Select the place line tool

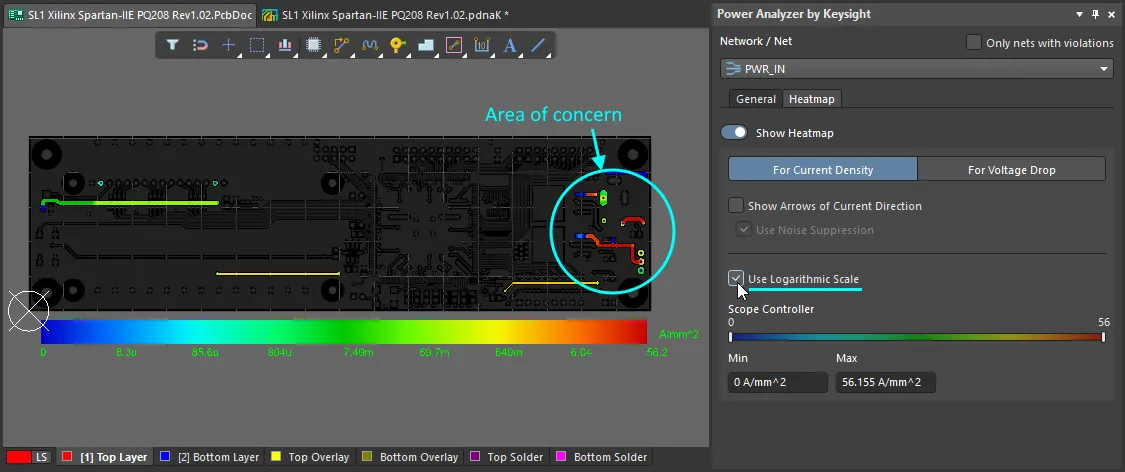[x=538, y=44]
